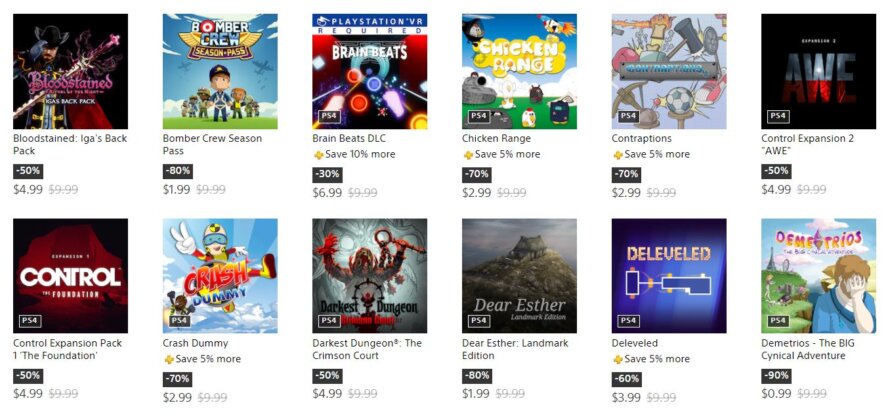Click PS4 badge on Dear Esther cover
Image resolution: width=890 pixels, height=420 pixels.
(479, 321)
